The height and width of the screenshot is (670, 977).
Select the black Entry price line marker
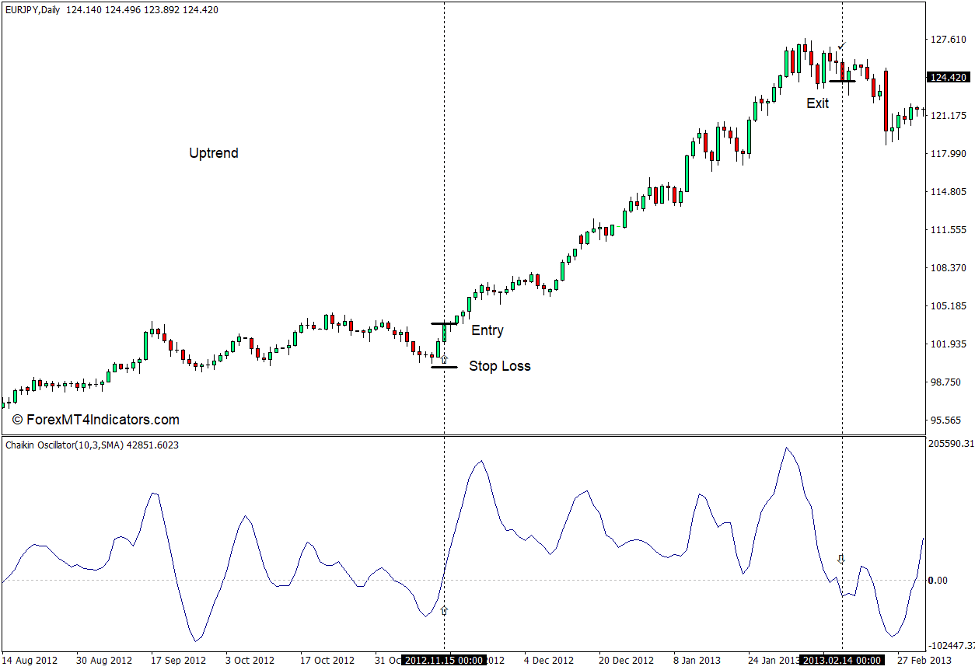point(443,322)
